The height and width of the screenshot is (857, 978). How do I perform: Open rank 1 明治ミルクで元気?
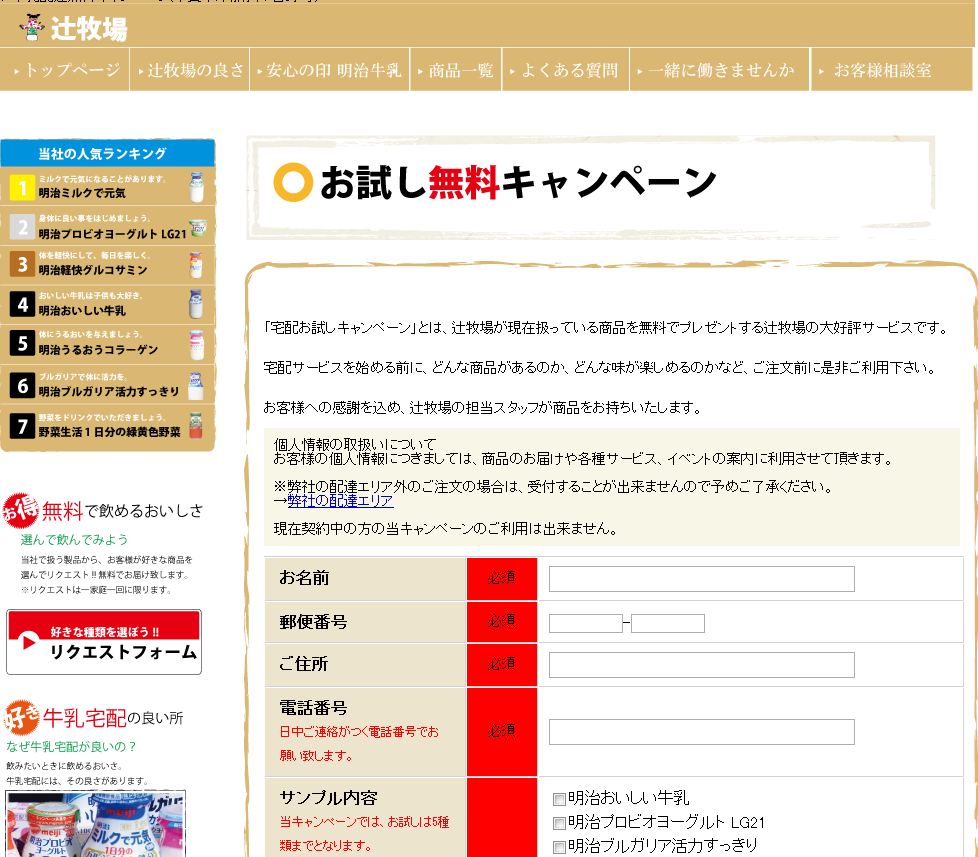tap(107, 186)
